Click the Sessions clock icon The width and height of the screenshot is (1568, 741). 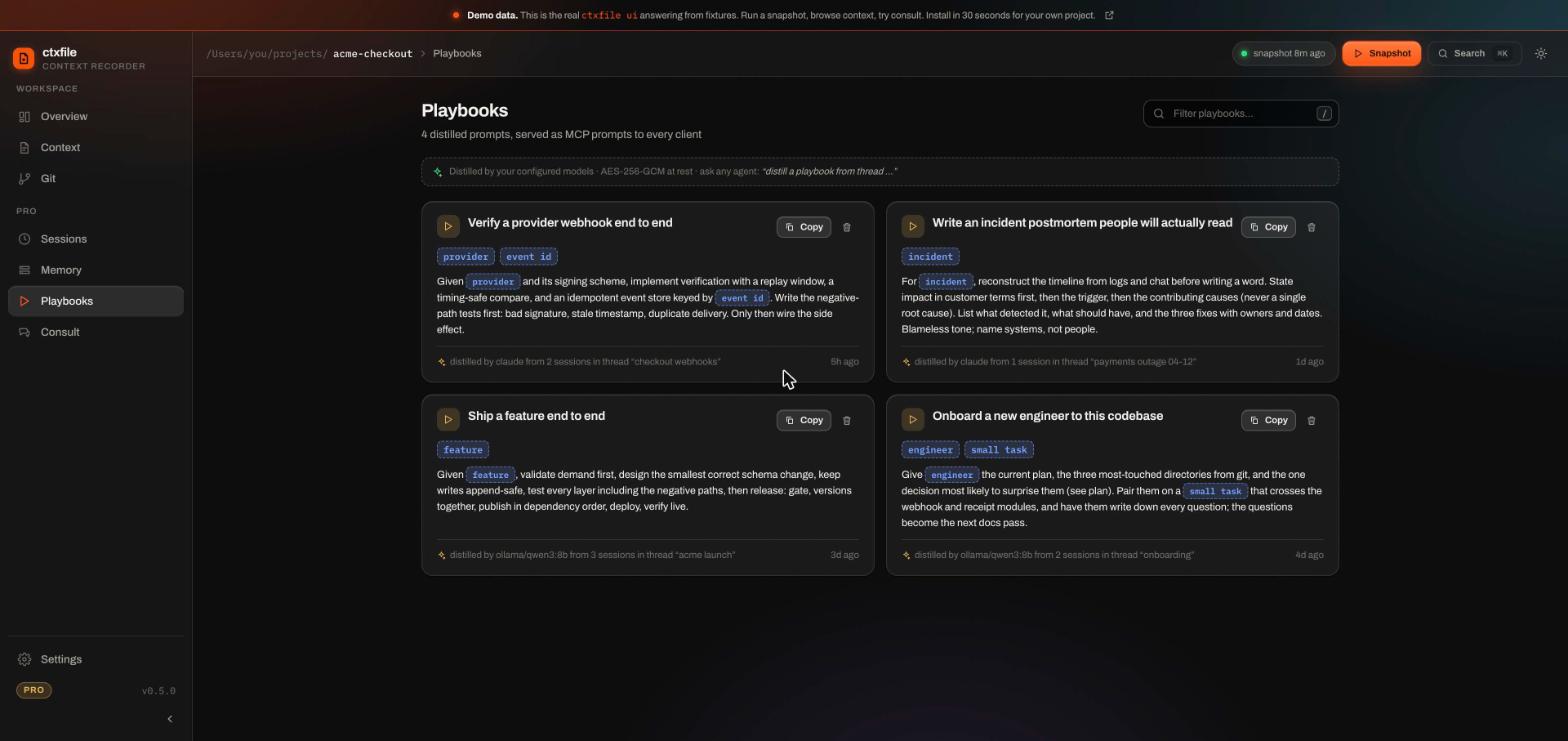click(x=24, y=239)
